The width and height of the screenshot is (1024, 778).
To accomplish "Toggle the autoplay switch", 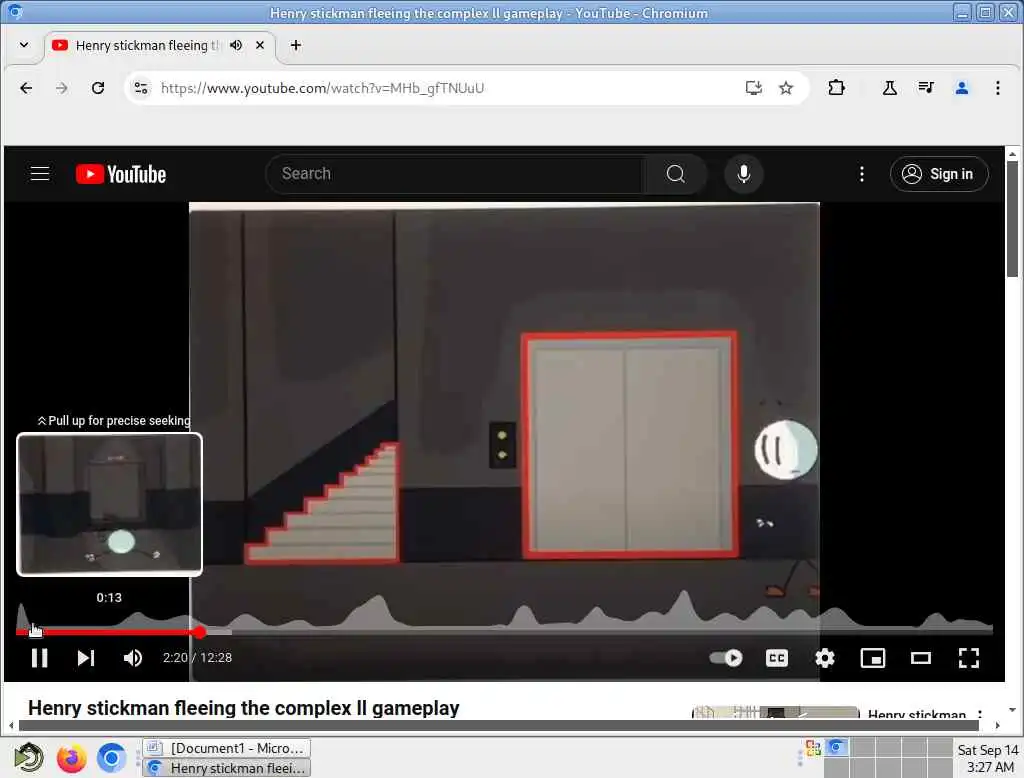I will (726, 658).
